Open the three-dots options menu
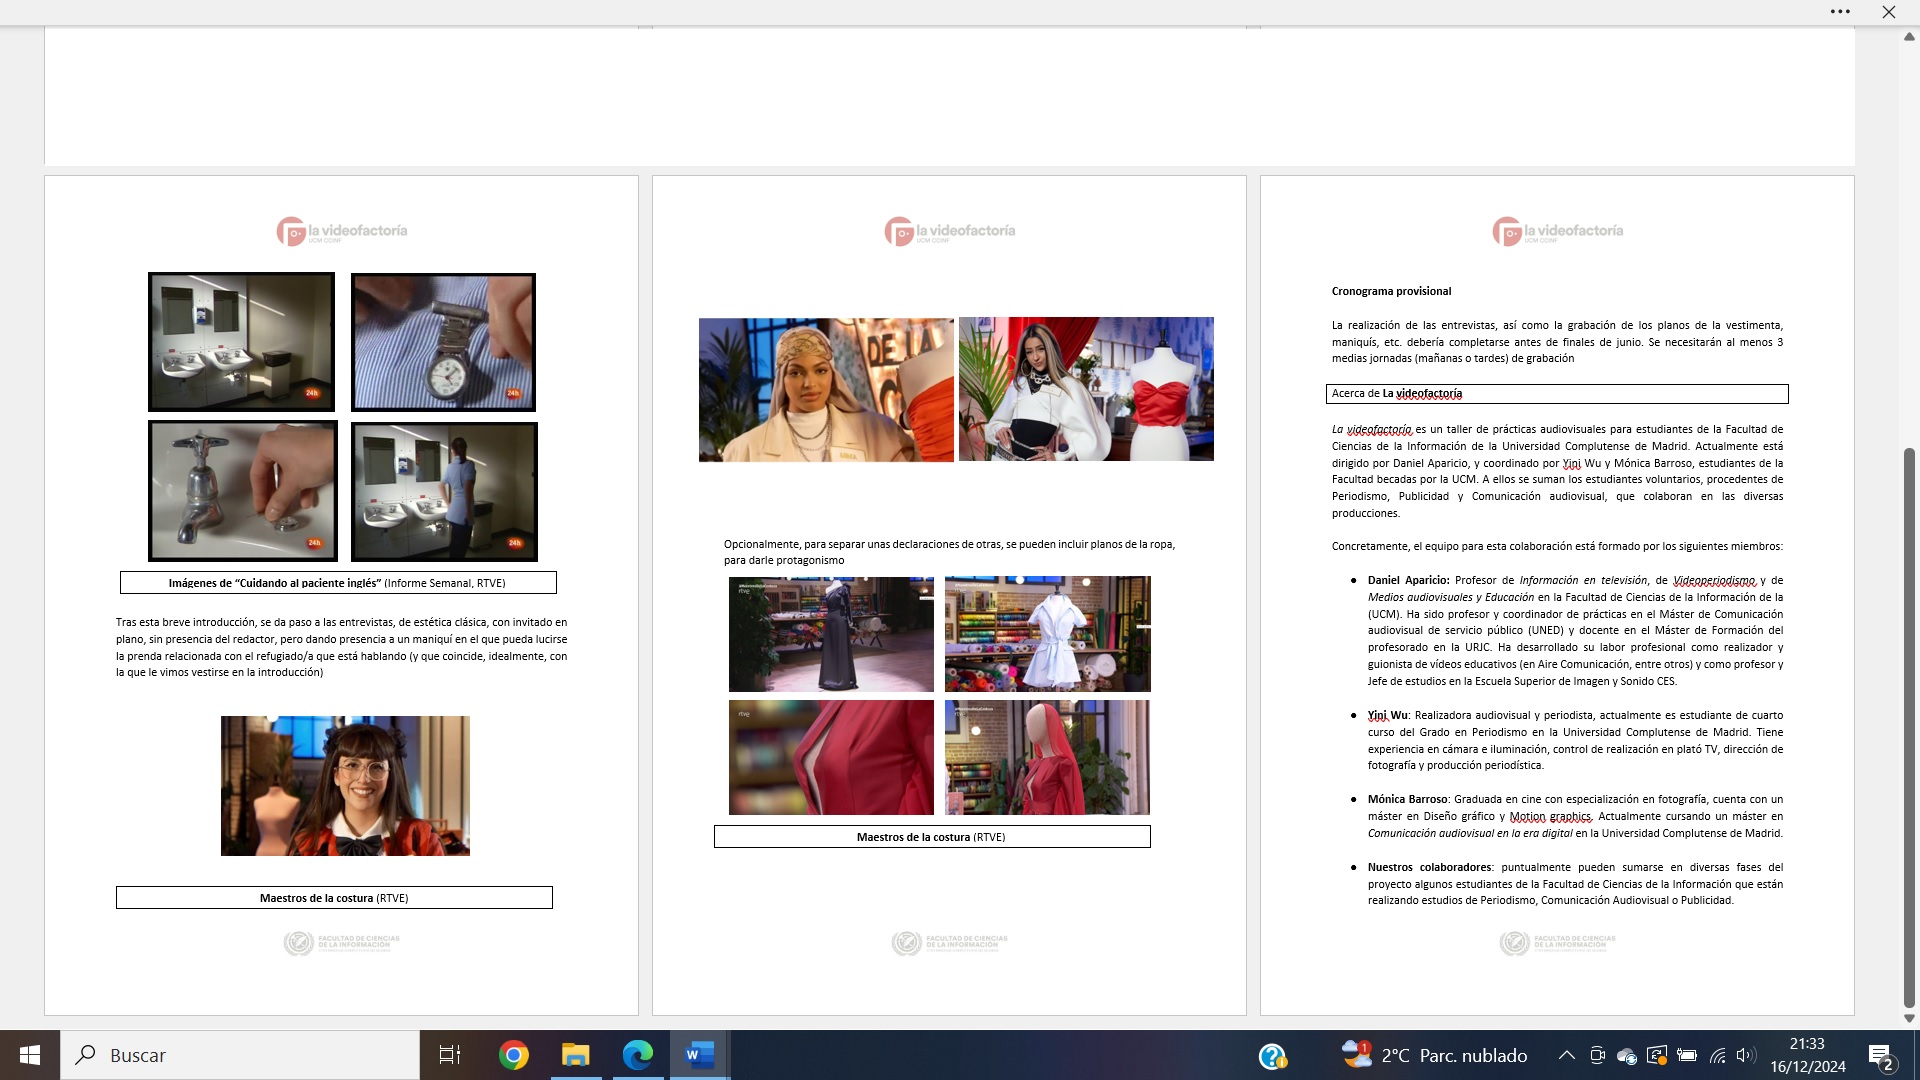 coord(1840,12)
